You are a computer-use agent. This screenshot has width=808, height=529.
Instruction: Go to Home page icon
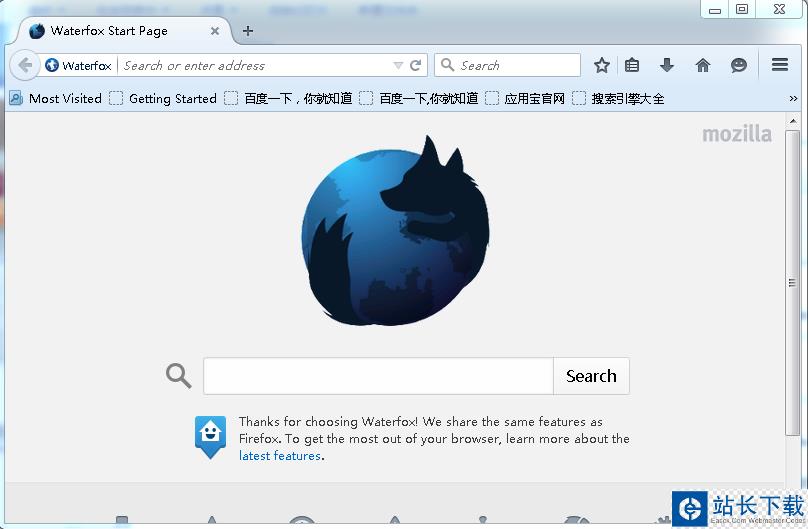[x=703, y=65]
